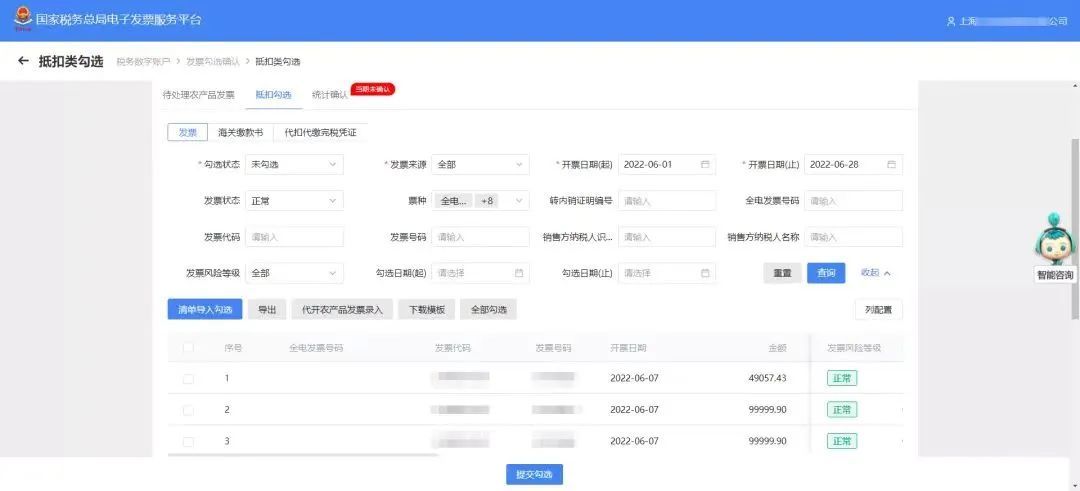Focus the 销售方纳税人名称 input field
This screenshot has height=491, width=1080.
click(x=853, y=237)
